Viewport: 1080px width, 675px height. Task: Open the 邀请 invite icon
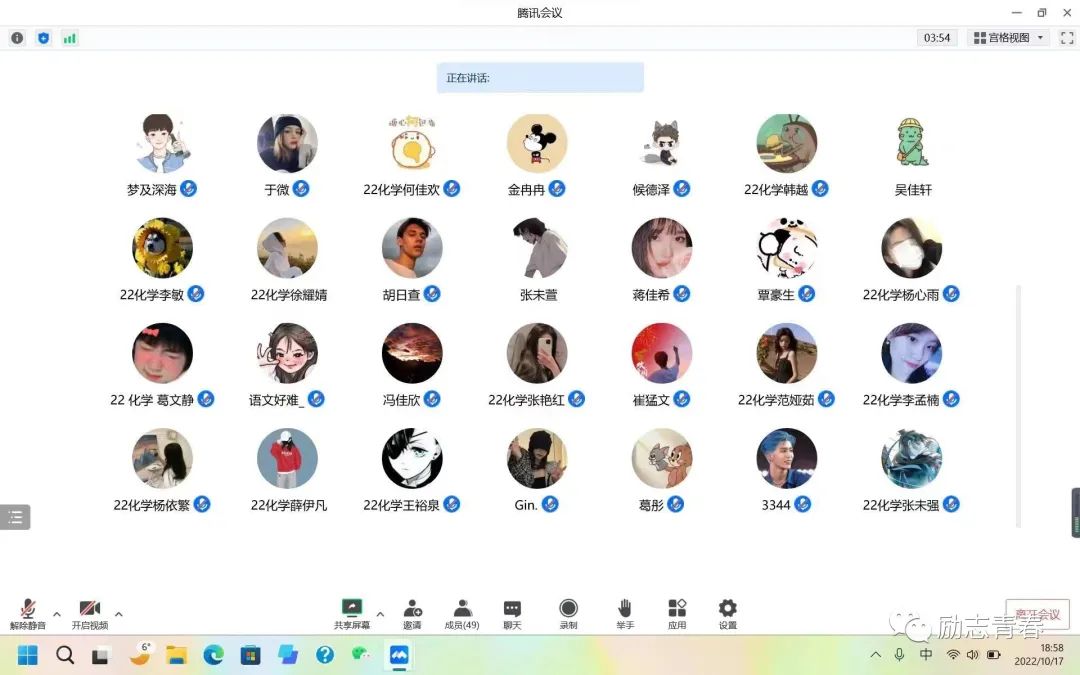click(x=412, y=609)
